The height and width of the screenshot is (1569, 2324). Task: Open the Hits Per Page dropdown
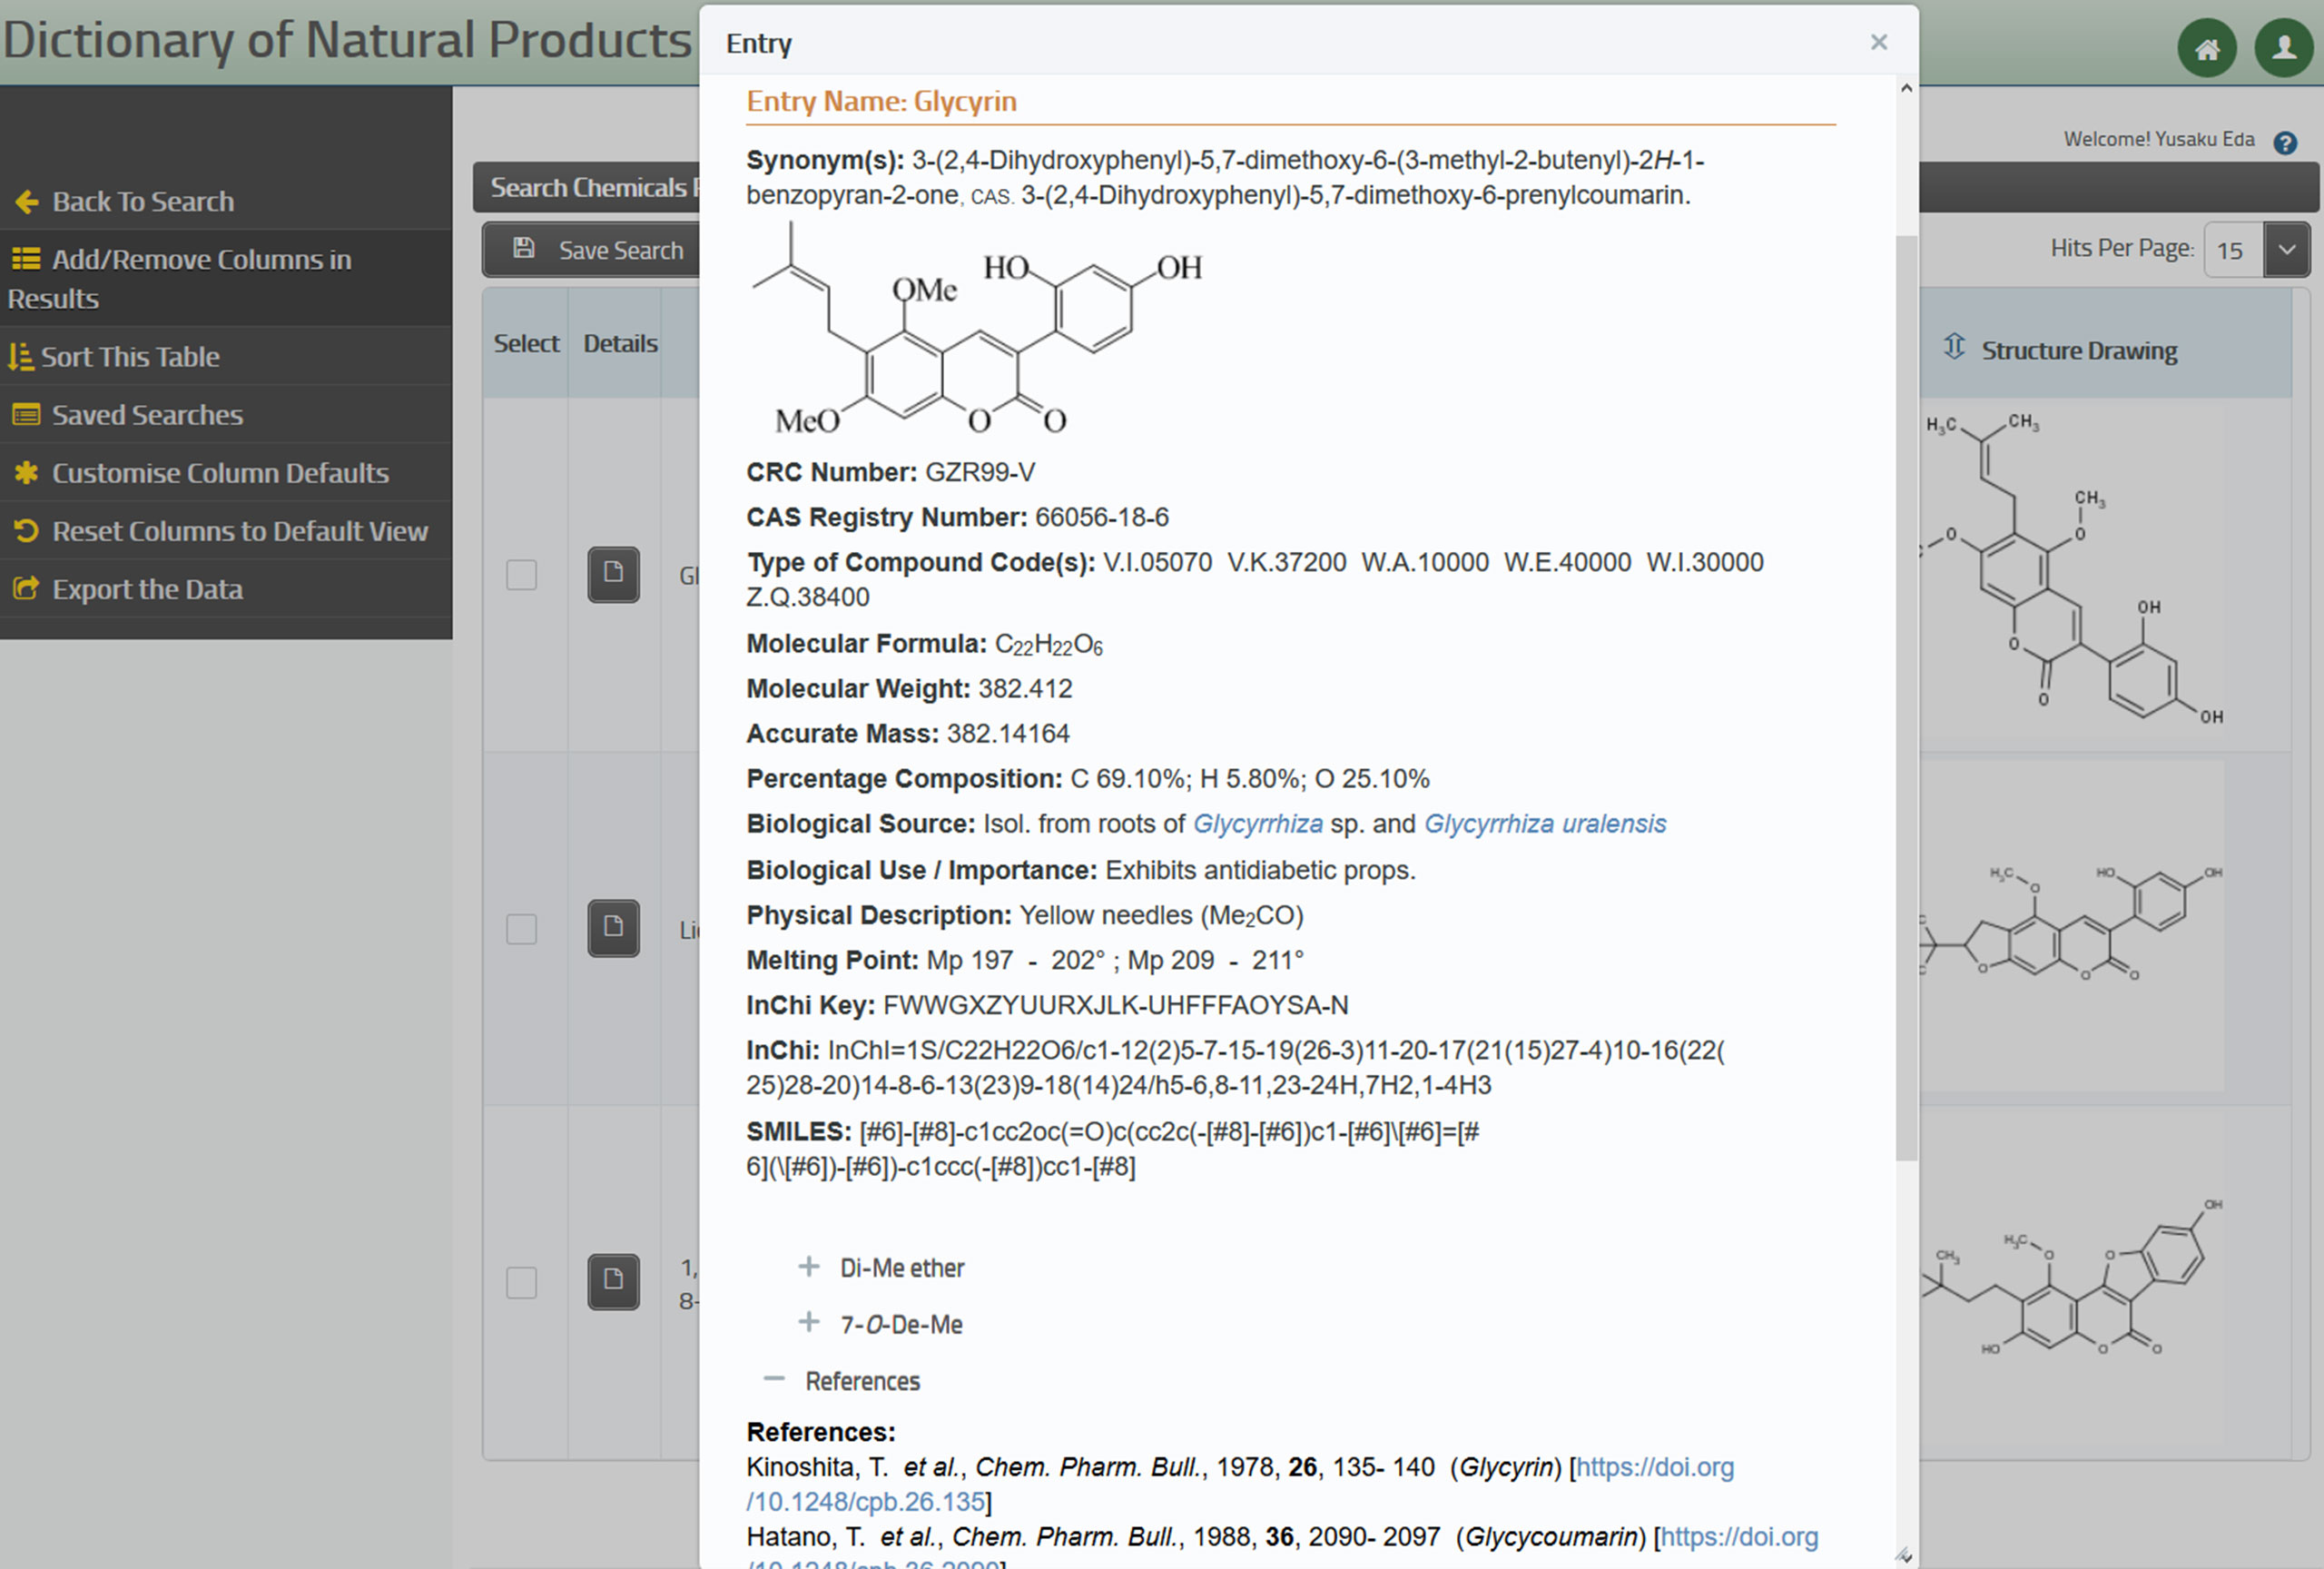(2287, 250)
